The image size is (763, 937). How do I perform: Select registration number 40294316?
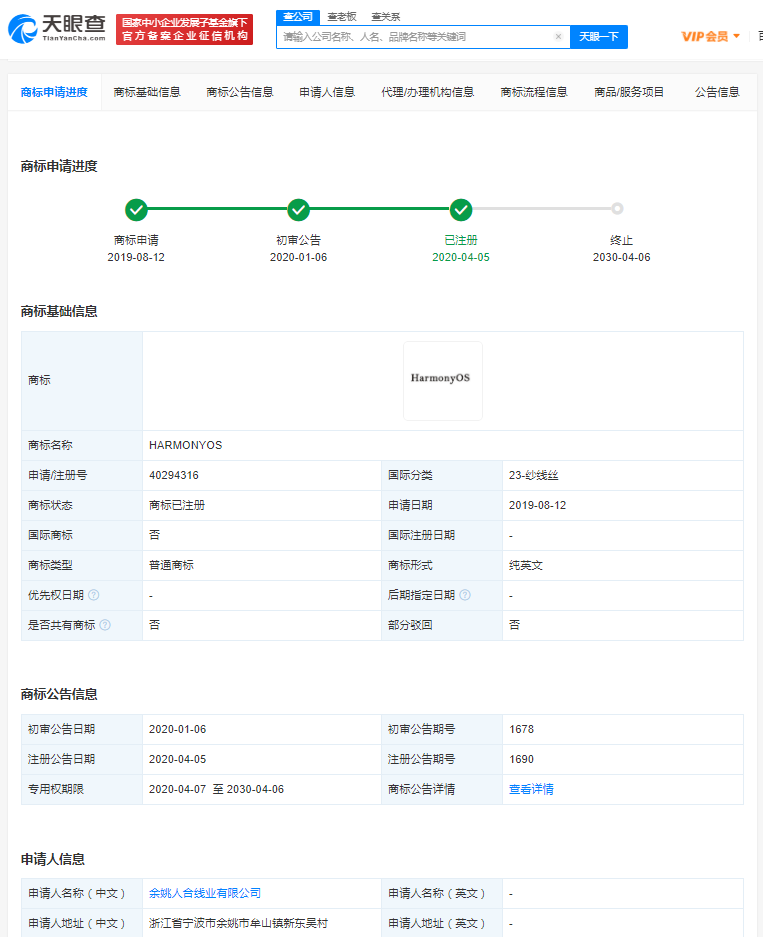tap(174, 475)
